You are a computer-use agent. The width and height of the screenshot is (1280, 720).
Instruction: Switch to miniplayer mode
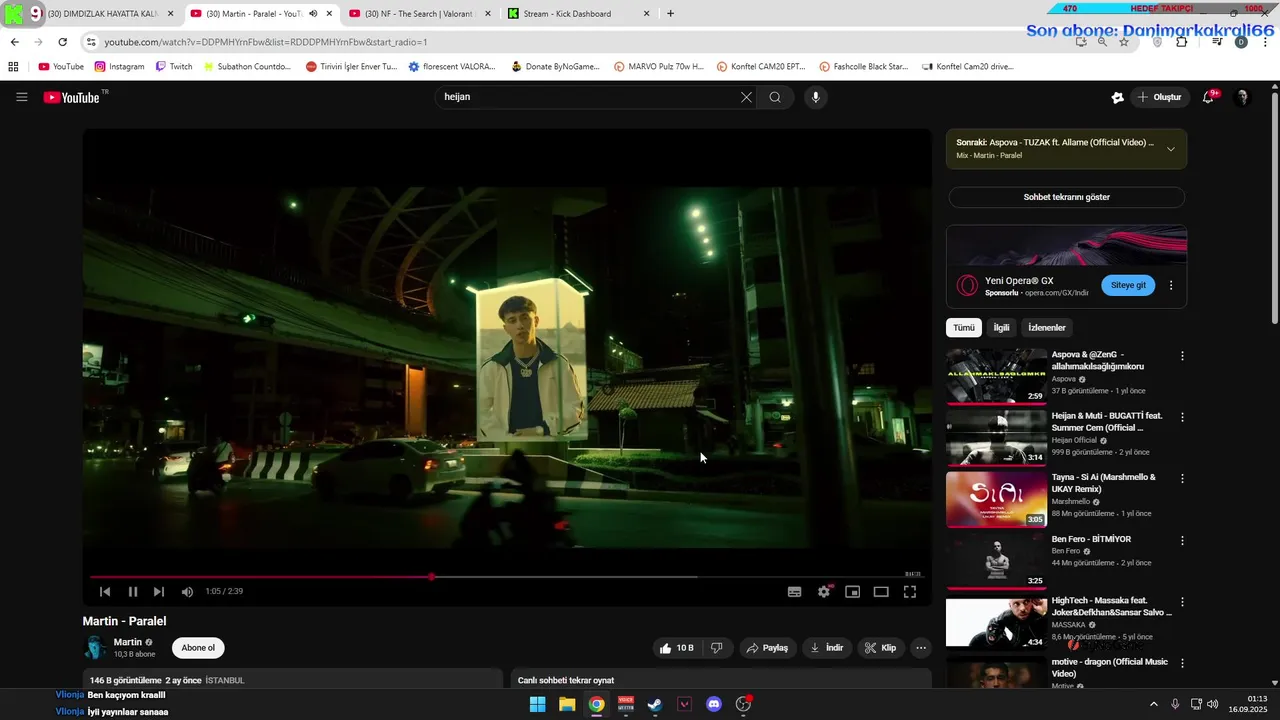[853, 591]
